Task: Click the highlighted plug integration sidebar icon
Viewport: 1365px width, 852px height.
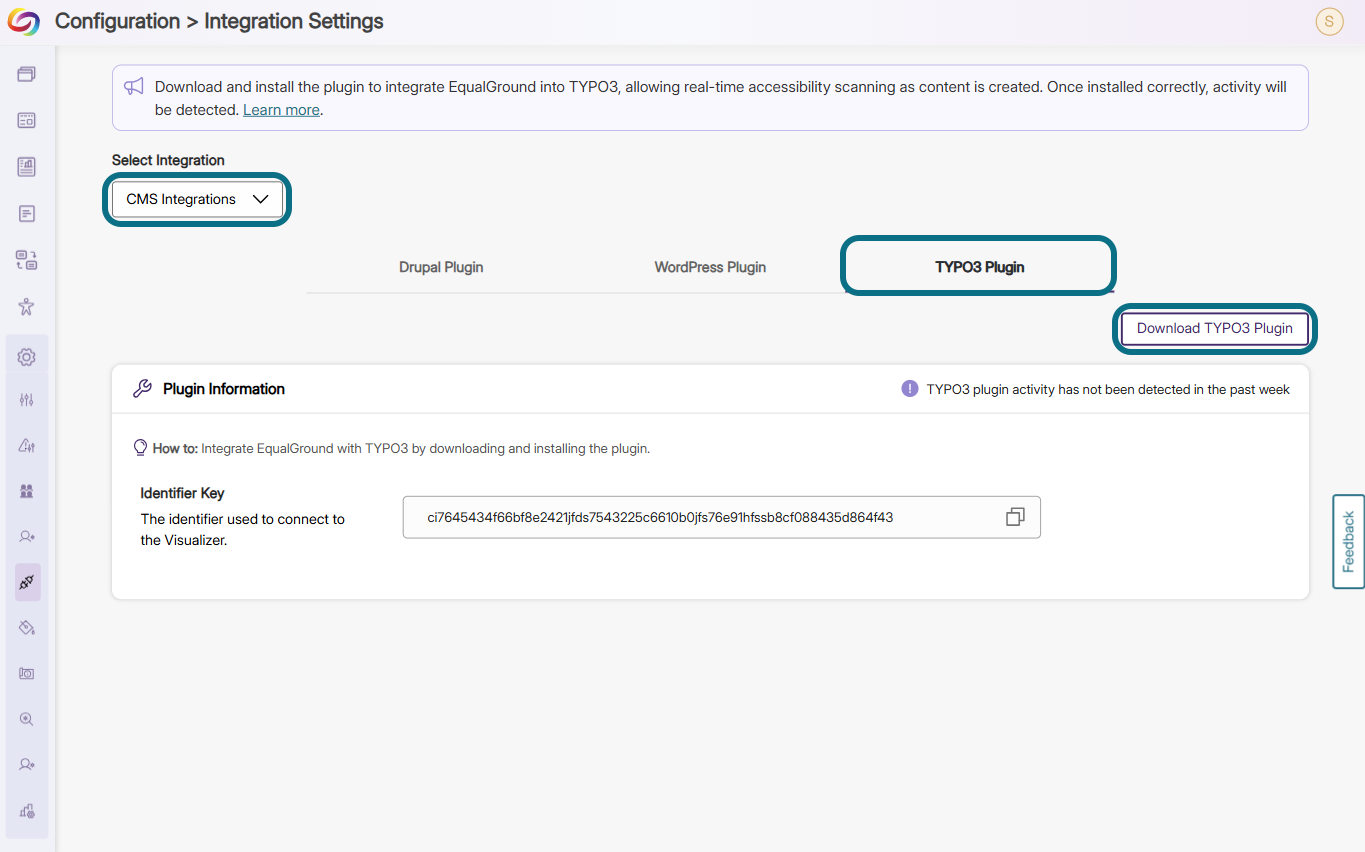Action: pyautogui.click(x=27, y=582)
